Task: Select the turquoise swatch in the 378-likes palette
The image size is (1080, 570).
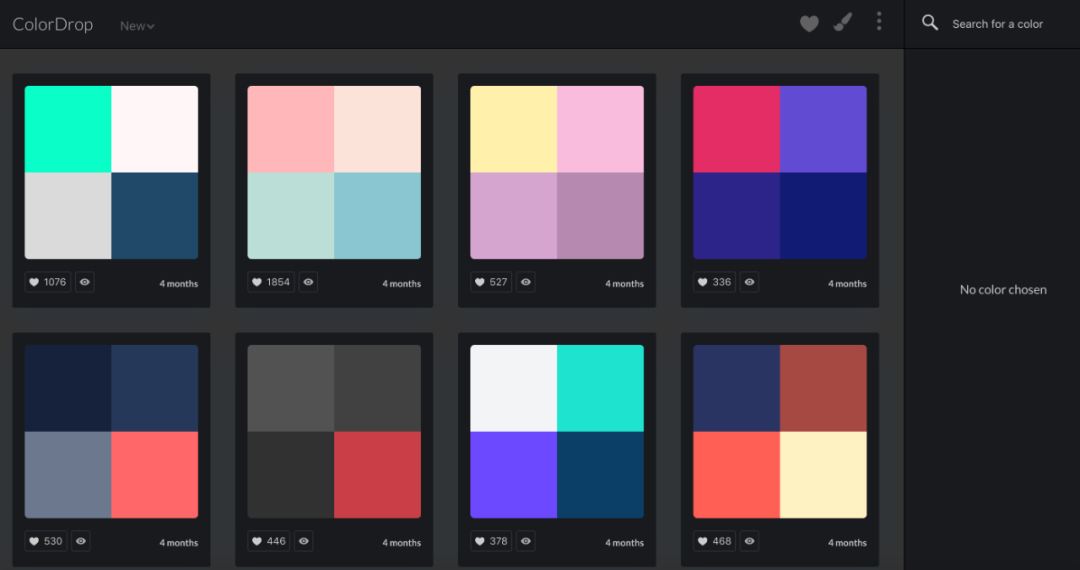Action: (600, 388)
